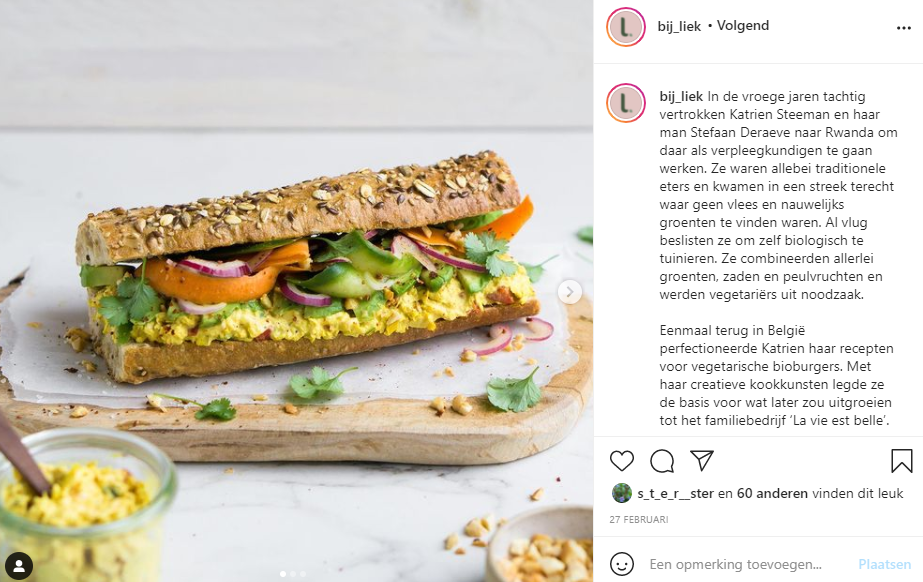Viewport: 923px width, 582px height.
Task: Open the three-dot more options menu
Action: pyautogui.click(x=904, y=28)
